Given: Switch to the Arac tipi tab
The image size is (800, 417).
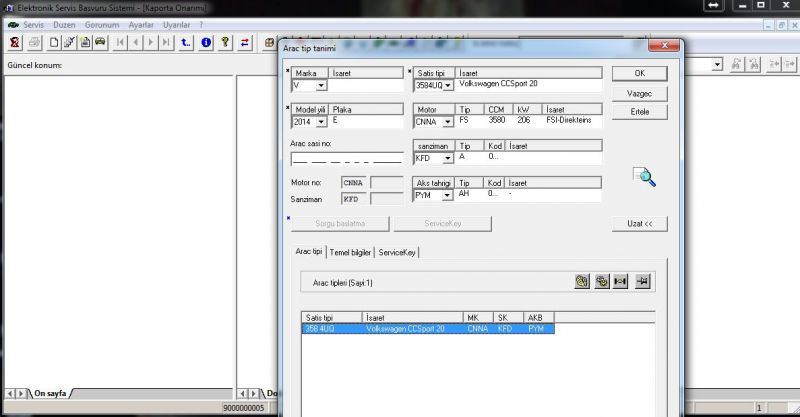Looking at the screenshot, I should [x=309, y=252].
